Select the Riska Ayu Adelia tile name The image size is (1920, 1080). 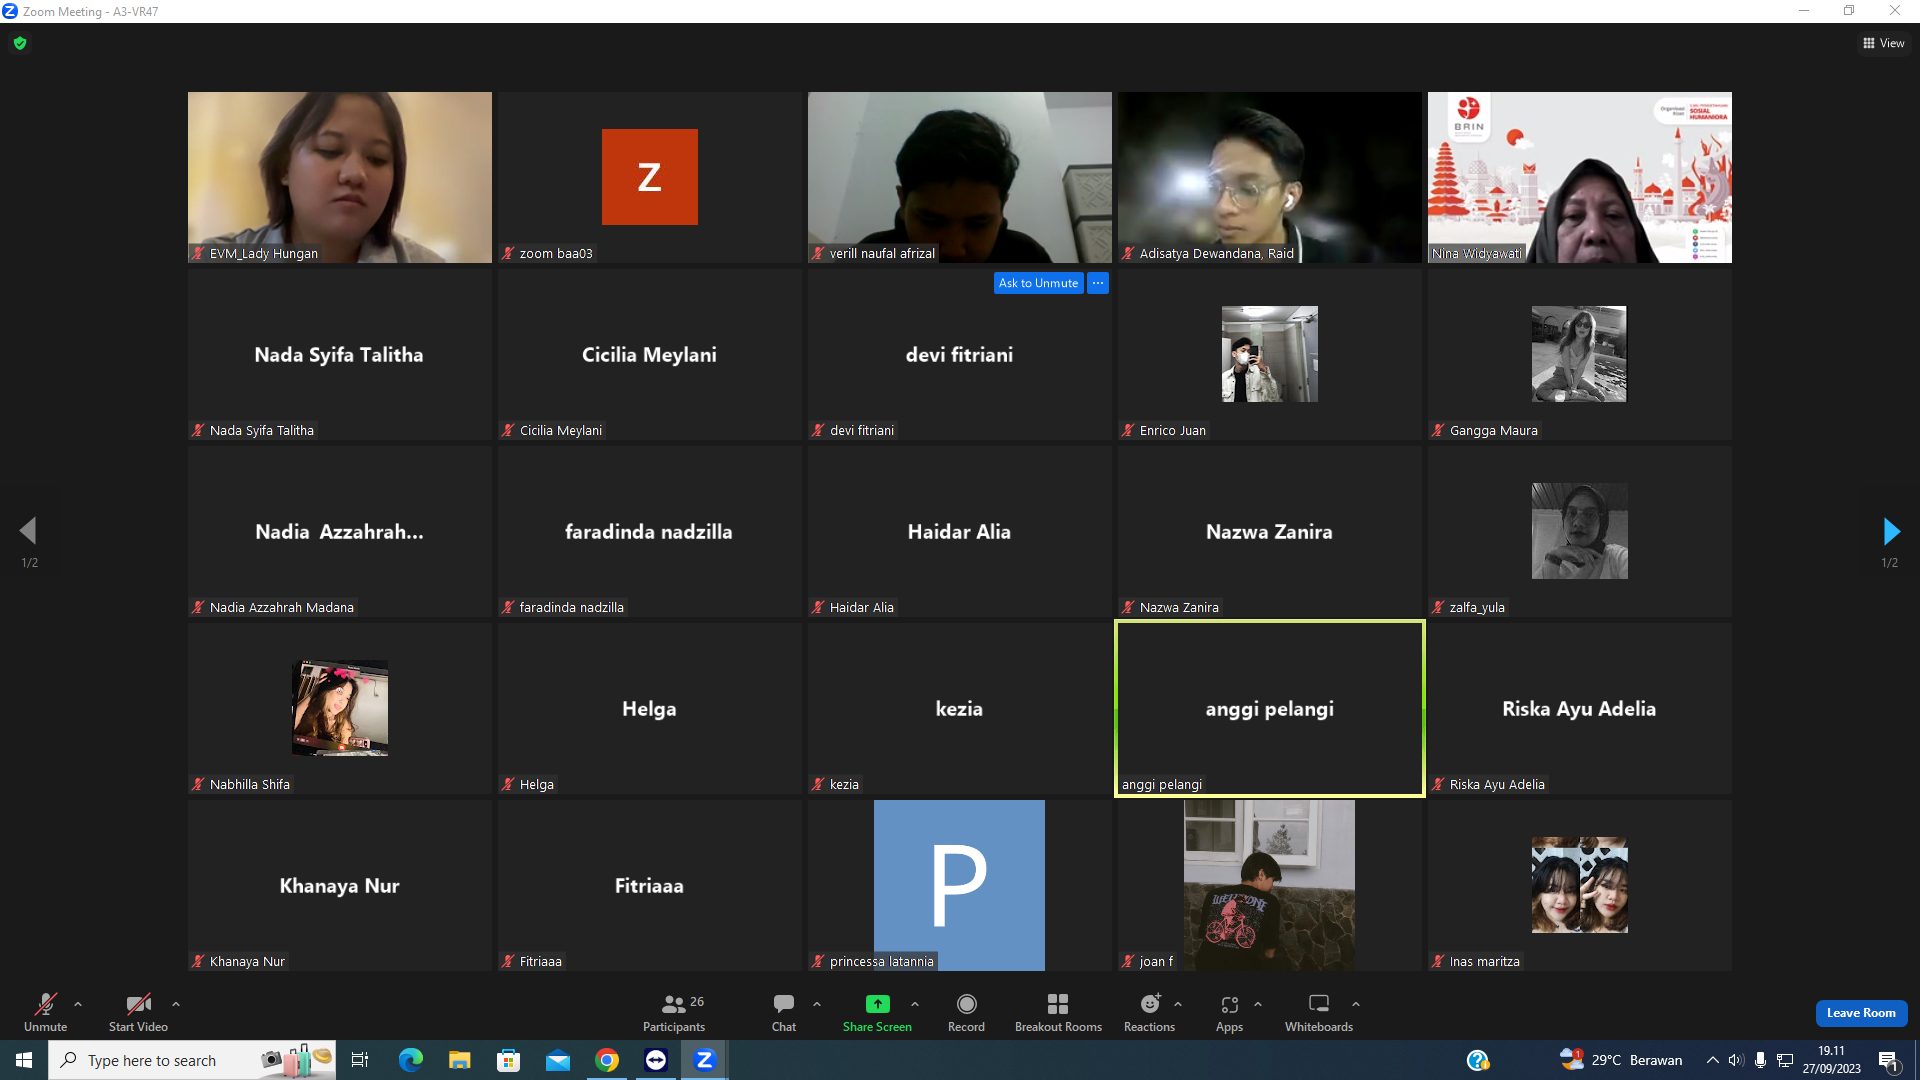pos(1579,709)
